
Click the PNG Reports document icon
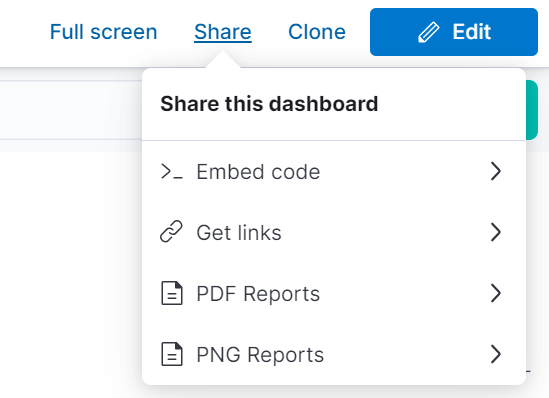click(x=172, y=354)
